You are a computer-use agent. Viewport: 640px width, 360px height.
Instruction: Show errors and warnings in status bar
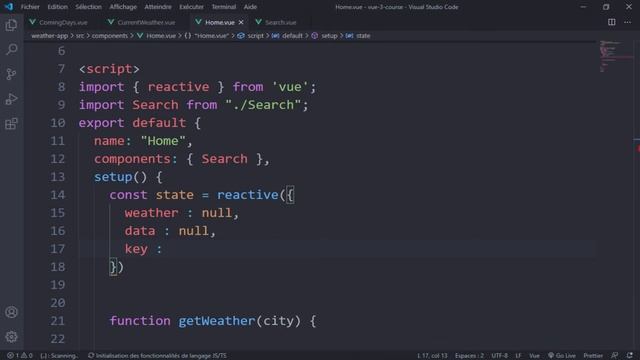19,356
